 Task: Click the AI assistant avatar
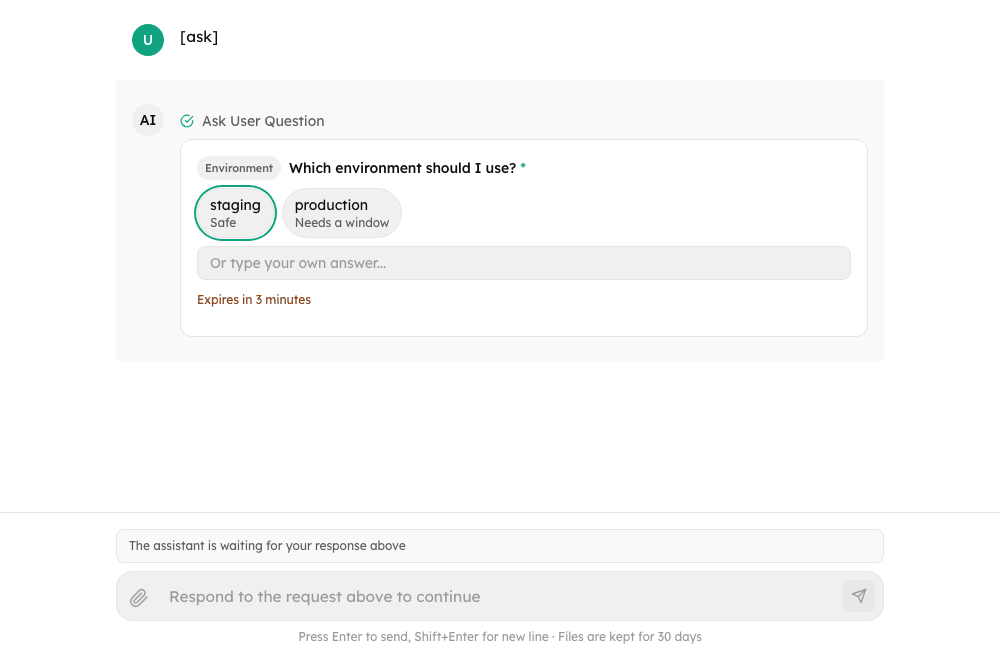click(x=148, y=121)
